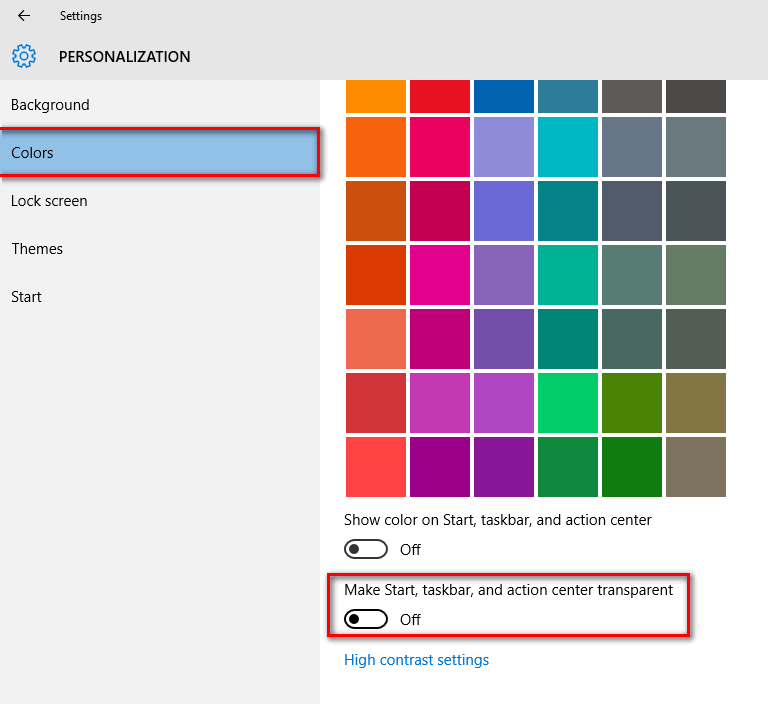Click the back arrow icon

24,16
